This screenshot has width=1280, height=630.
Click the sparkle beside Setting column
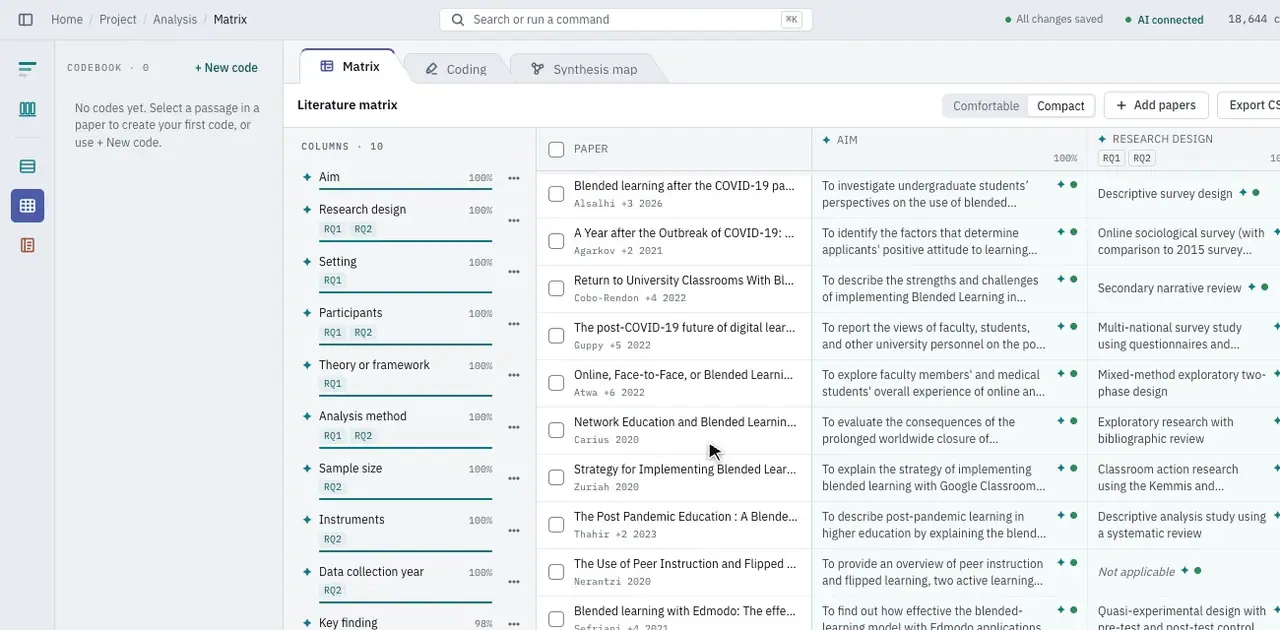tap(307, 261)
